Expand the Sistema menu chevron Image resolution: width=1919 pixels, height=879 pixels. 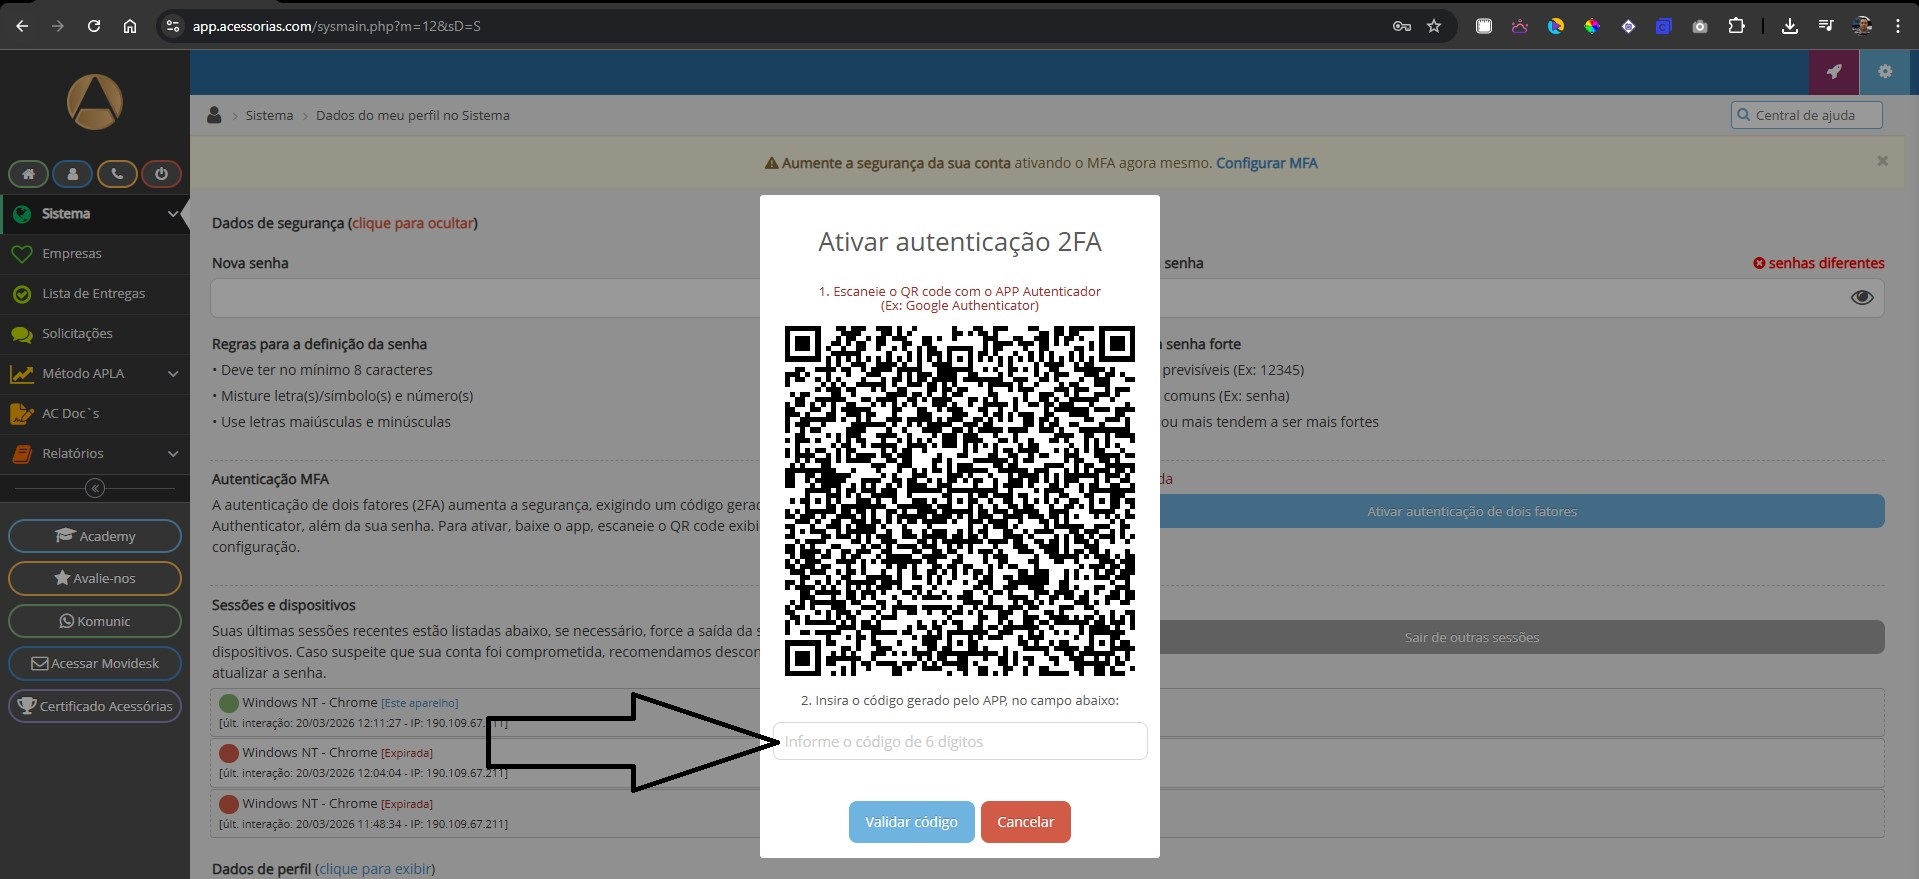pyautogui.click(x=173, y=214)
